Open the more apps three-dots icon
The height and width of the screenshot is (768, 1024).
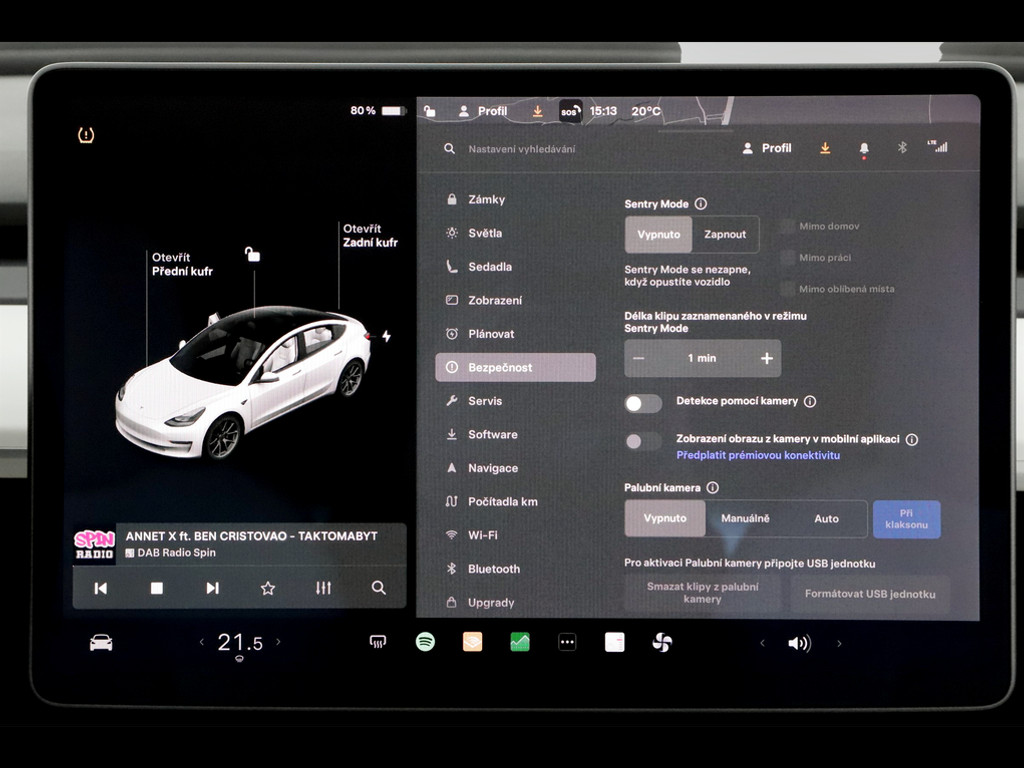pyautogui.click(x=567, y=643)
